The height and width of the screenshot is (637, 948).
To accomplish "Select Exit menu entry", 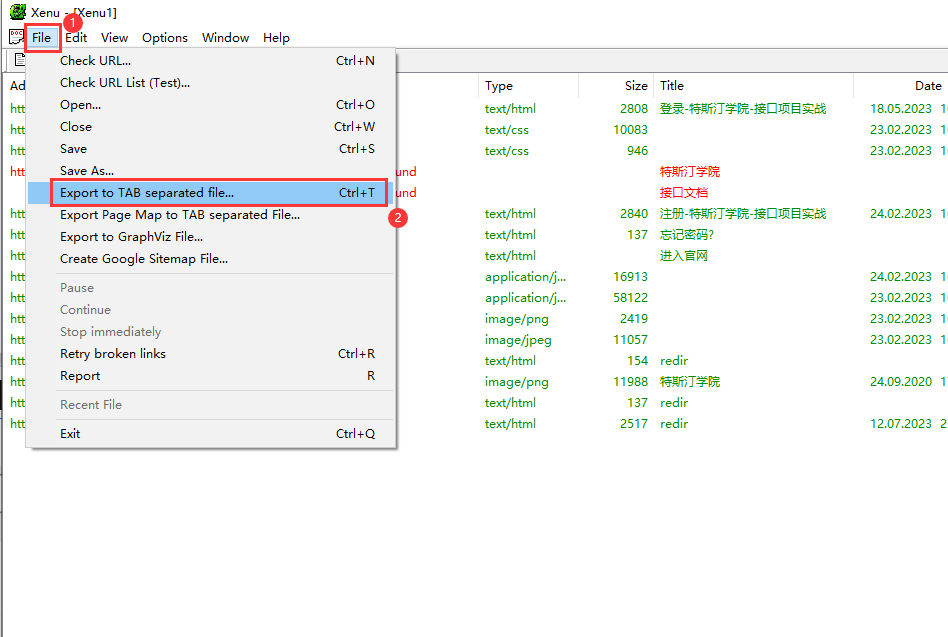I will coord(210,434).
